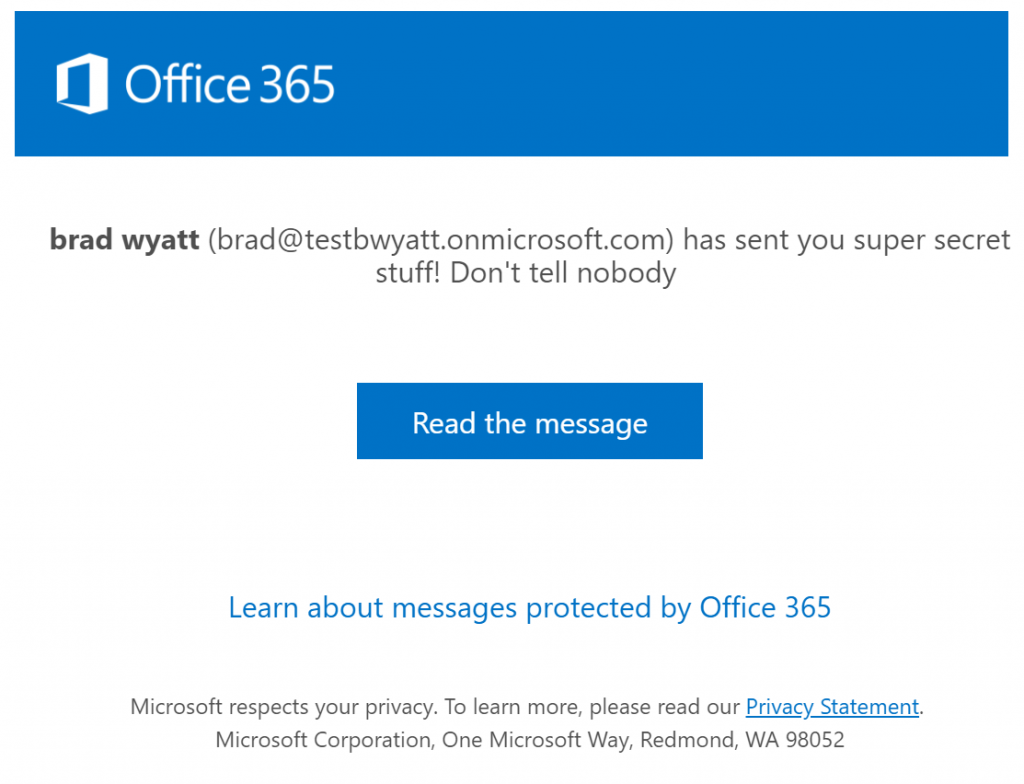Click the Office 365 door logo icon
This screenshot has height=784, width=1024.
point(82,84)
